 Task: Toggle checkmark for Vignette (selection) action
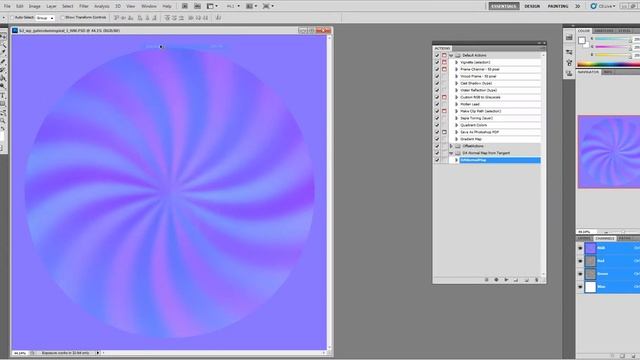pos(437,62)
